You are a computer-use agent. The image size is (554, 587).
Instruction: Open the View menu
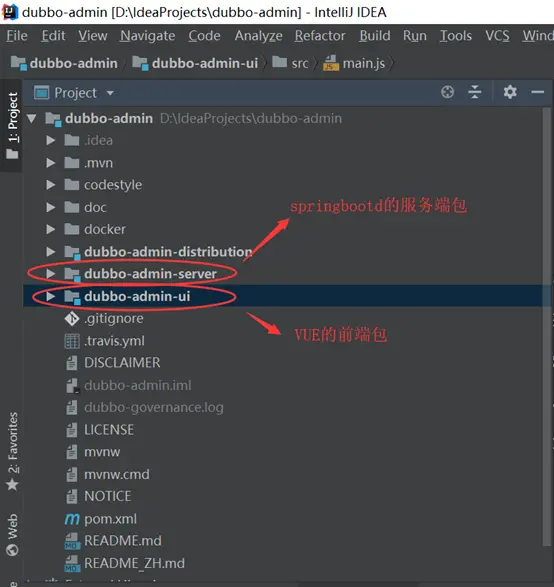[x=92, y=36]
